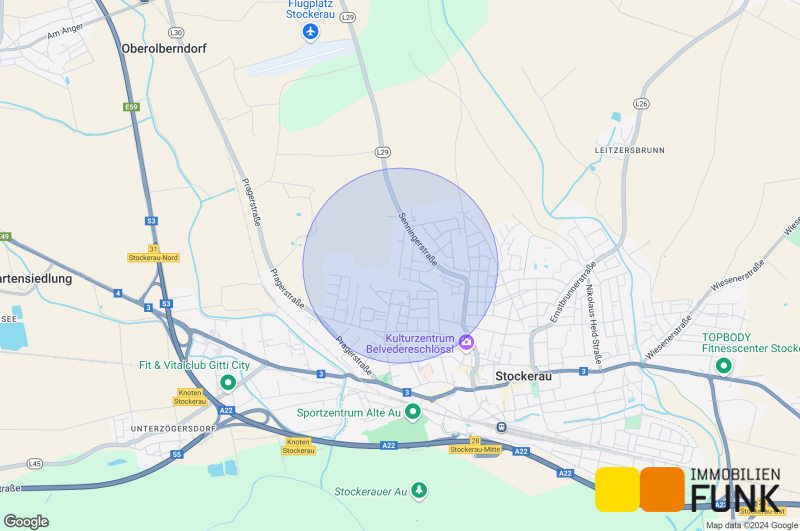Click the Leitzersbrunn locality label
Screen dimensions: 800x531
(630, 150)
